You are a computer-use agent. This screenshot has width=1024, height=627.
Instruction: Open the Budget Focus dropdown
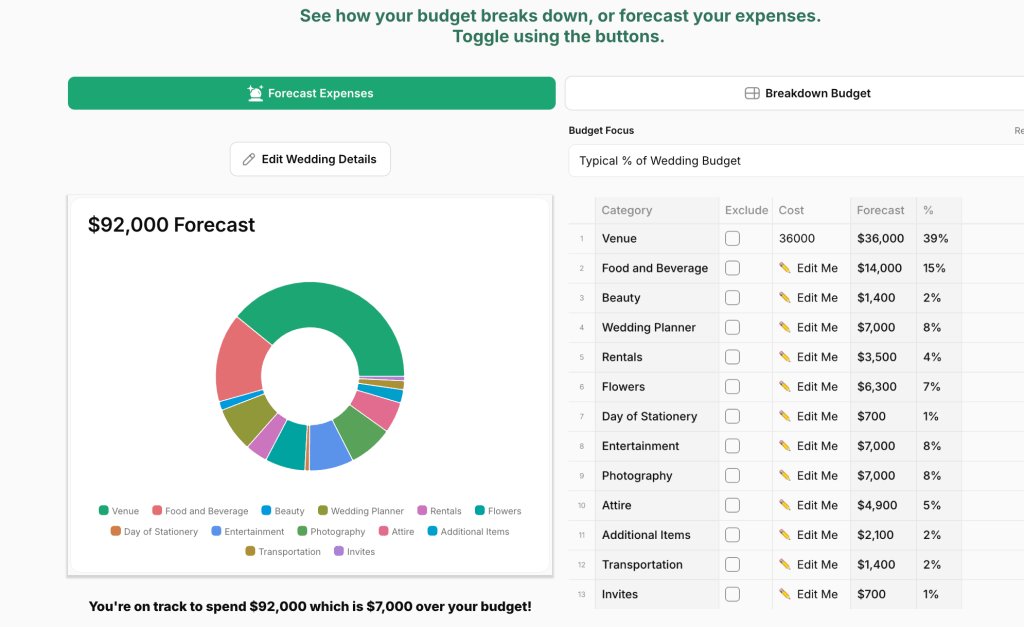click(x=795, y=160)
